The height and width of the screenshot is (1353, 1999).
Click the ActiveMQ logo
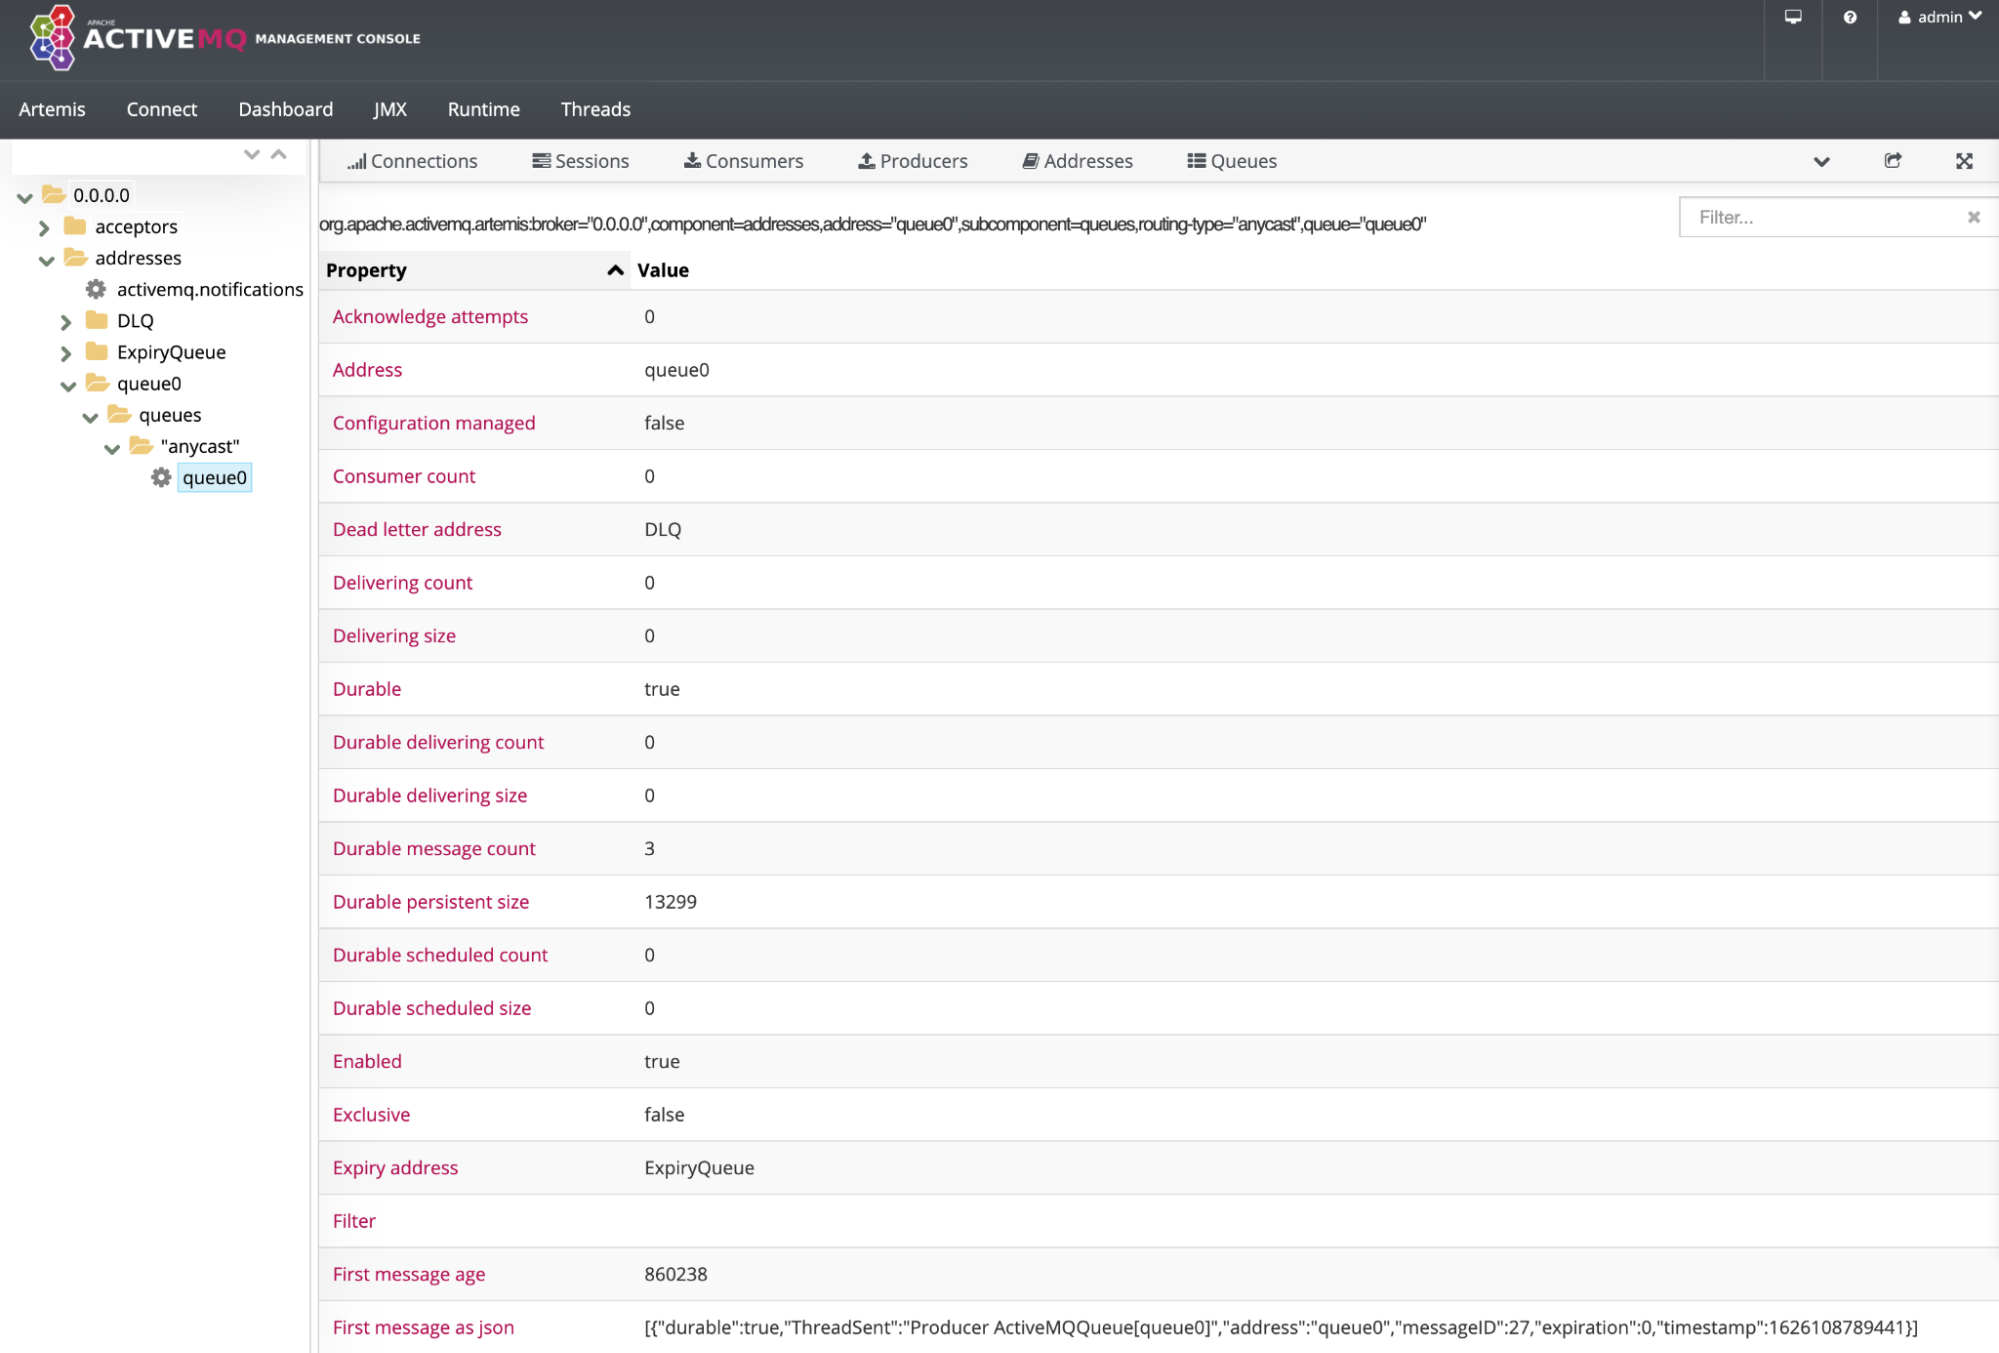click(50, 38)
